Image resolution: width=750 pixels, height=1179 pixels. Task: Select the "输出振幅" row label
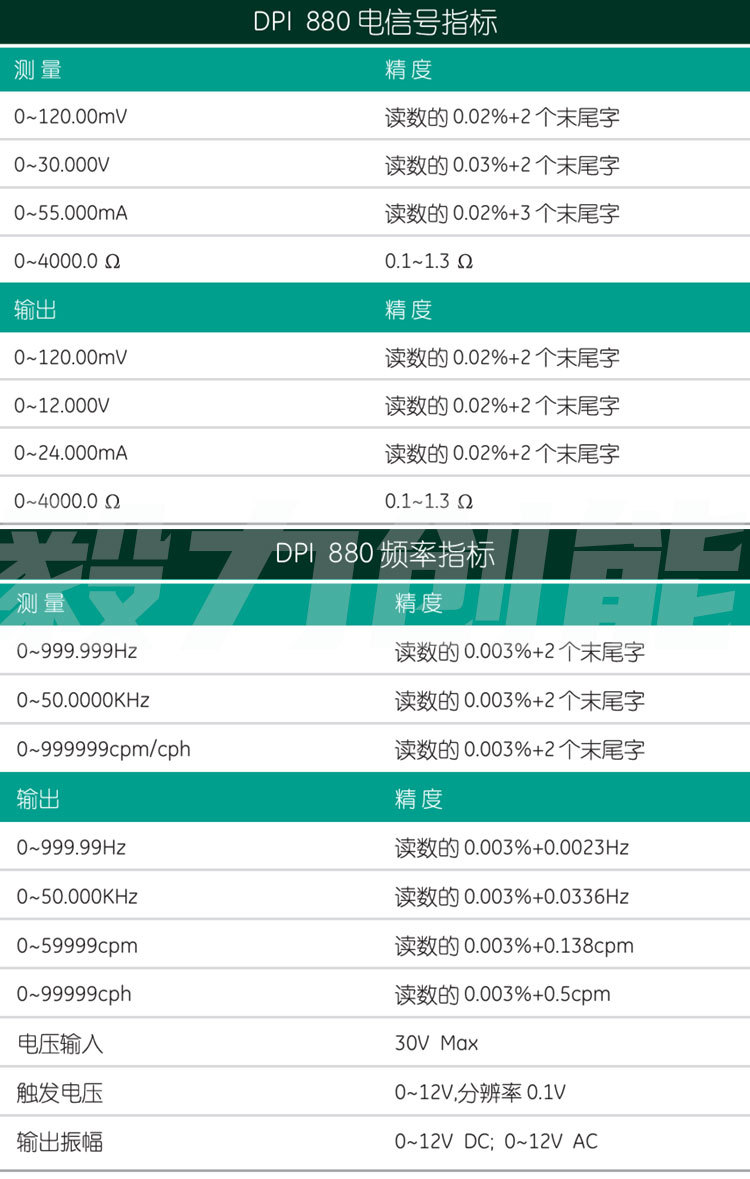coord(59,1141)
